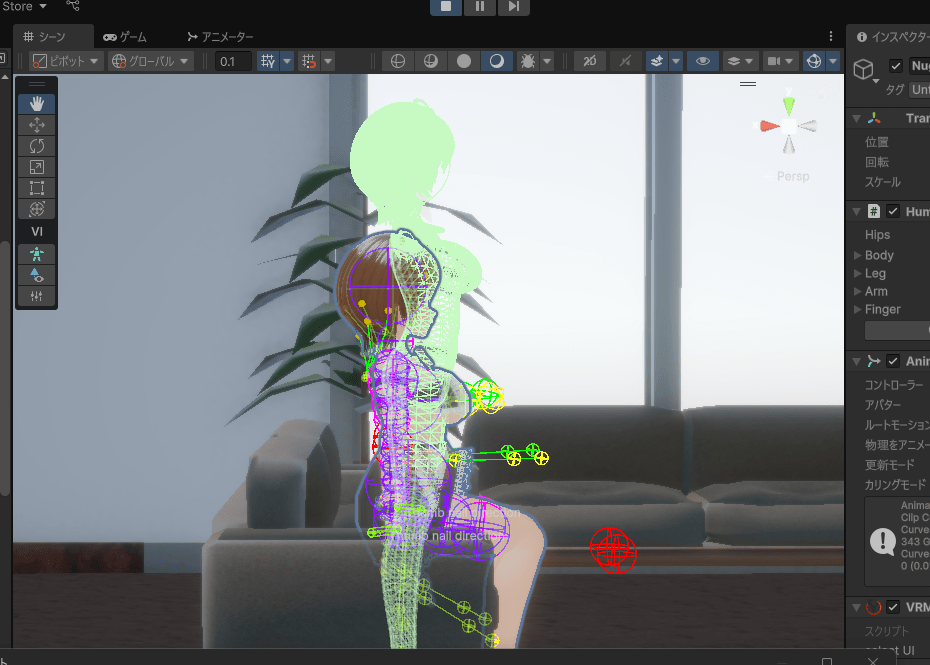Select the Move tool
Viewport: 930px width, 665px height.
37,125
